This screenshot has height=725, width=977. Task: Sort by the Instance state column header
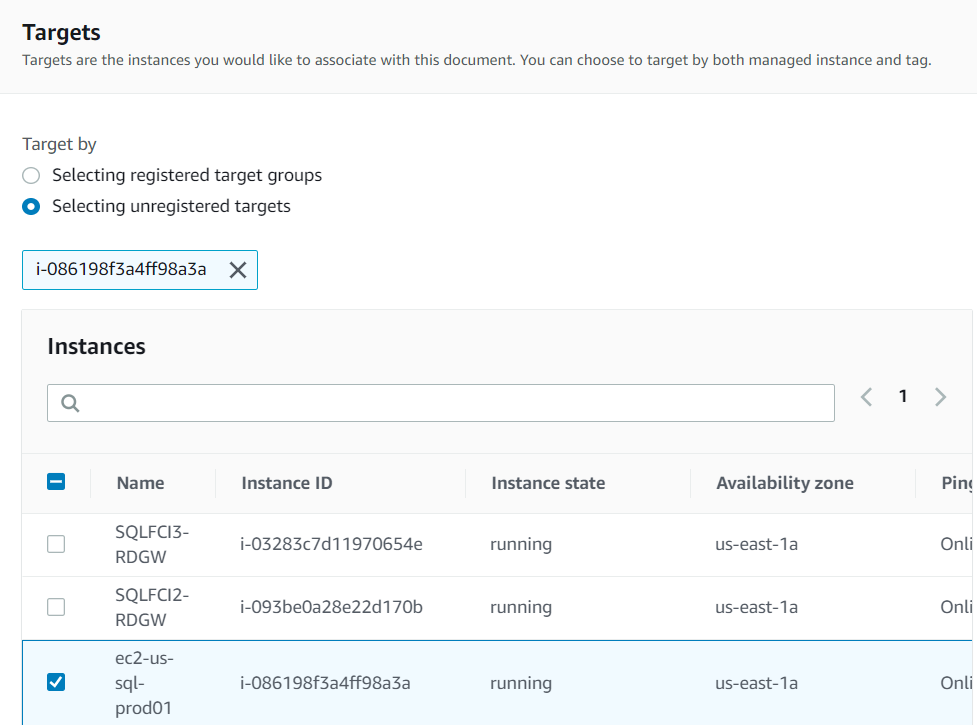tap(548, 482)
